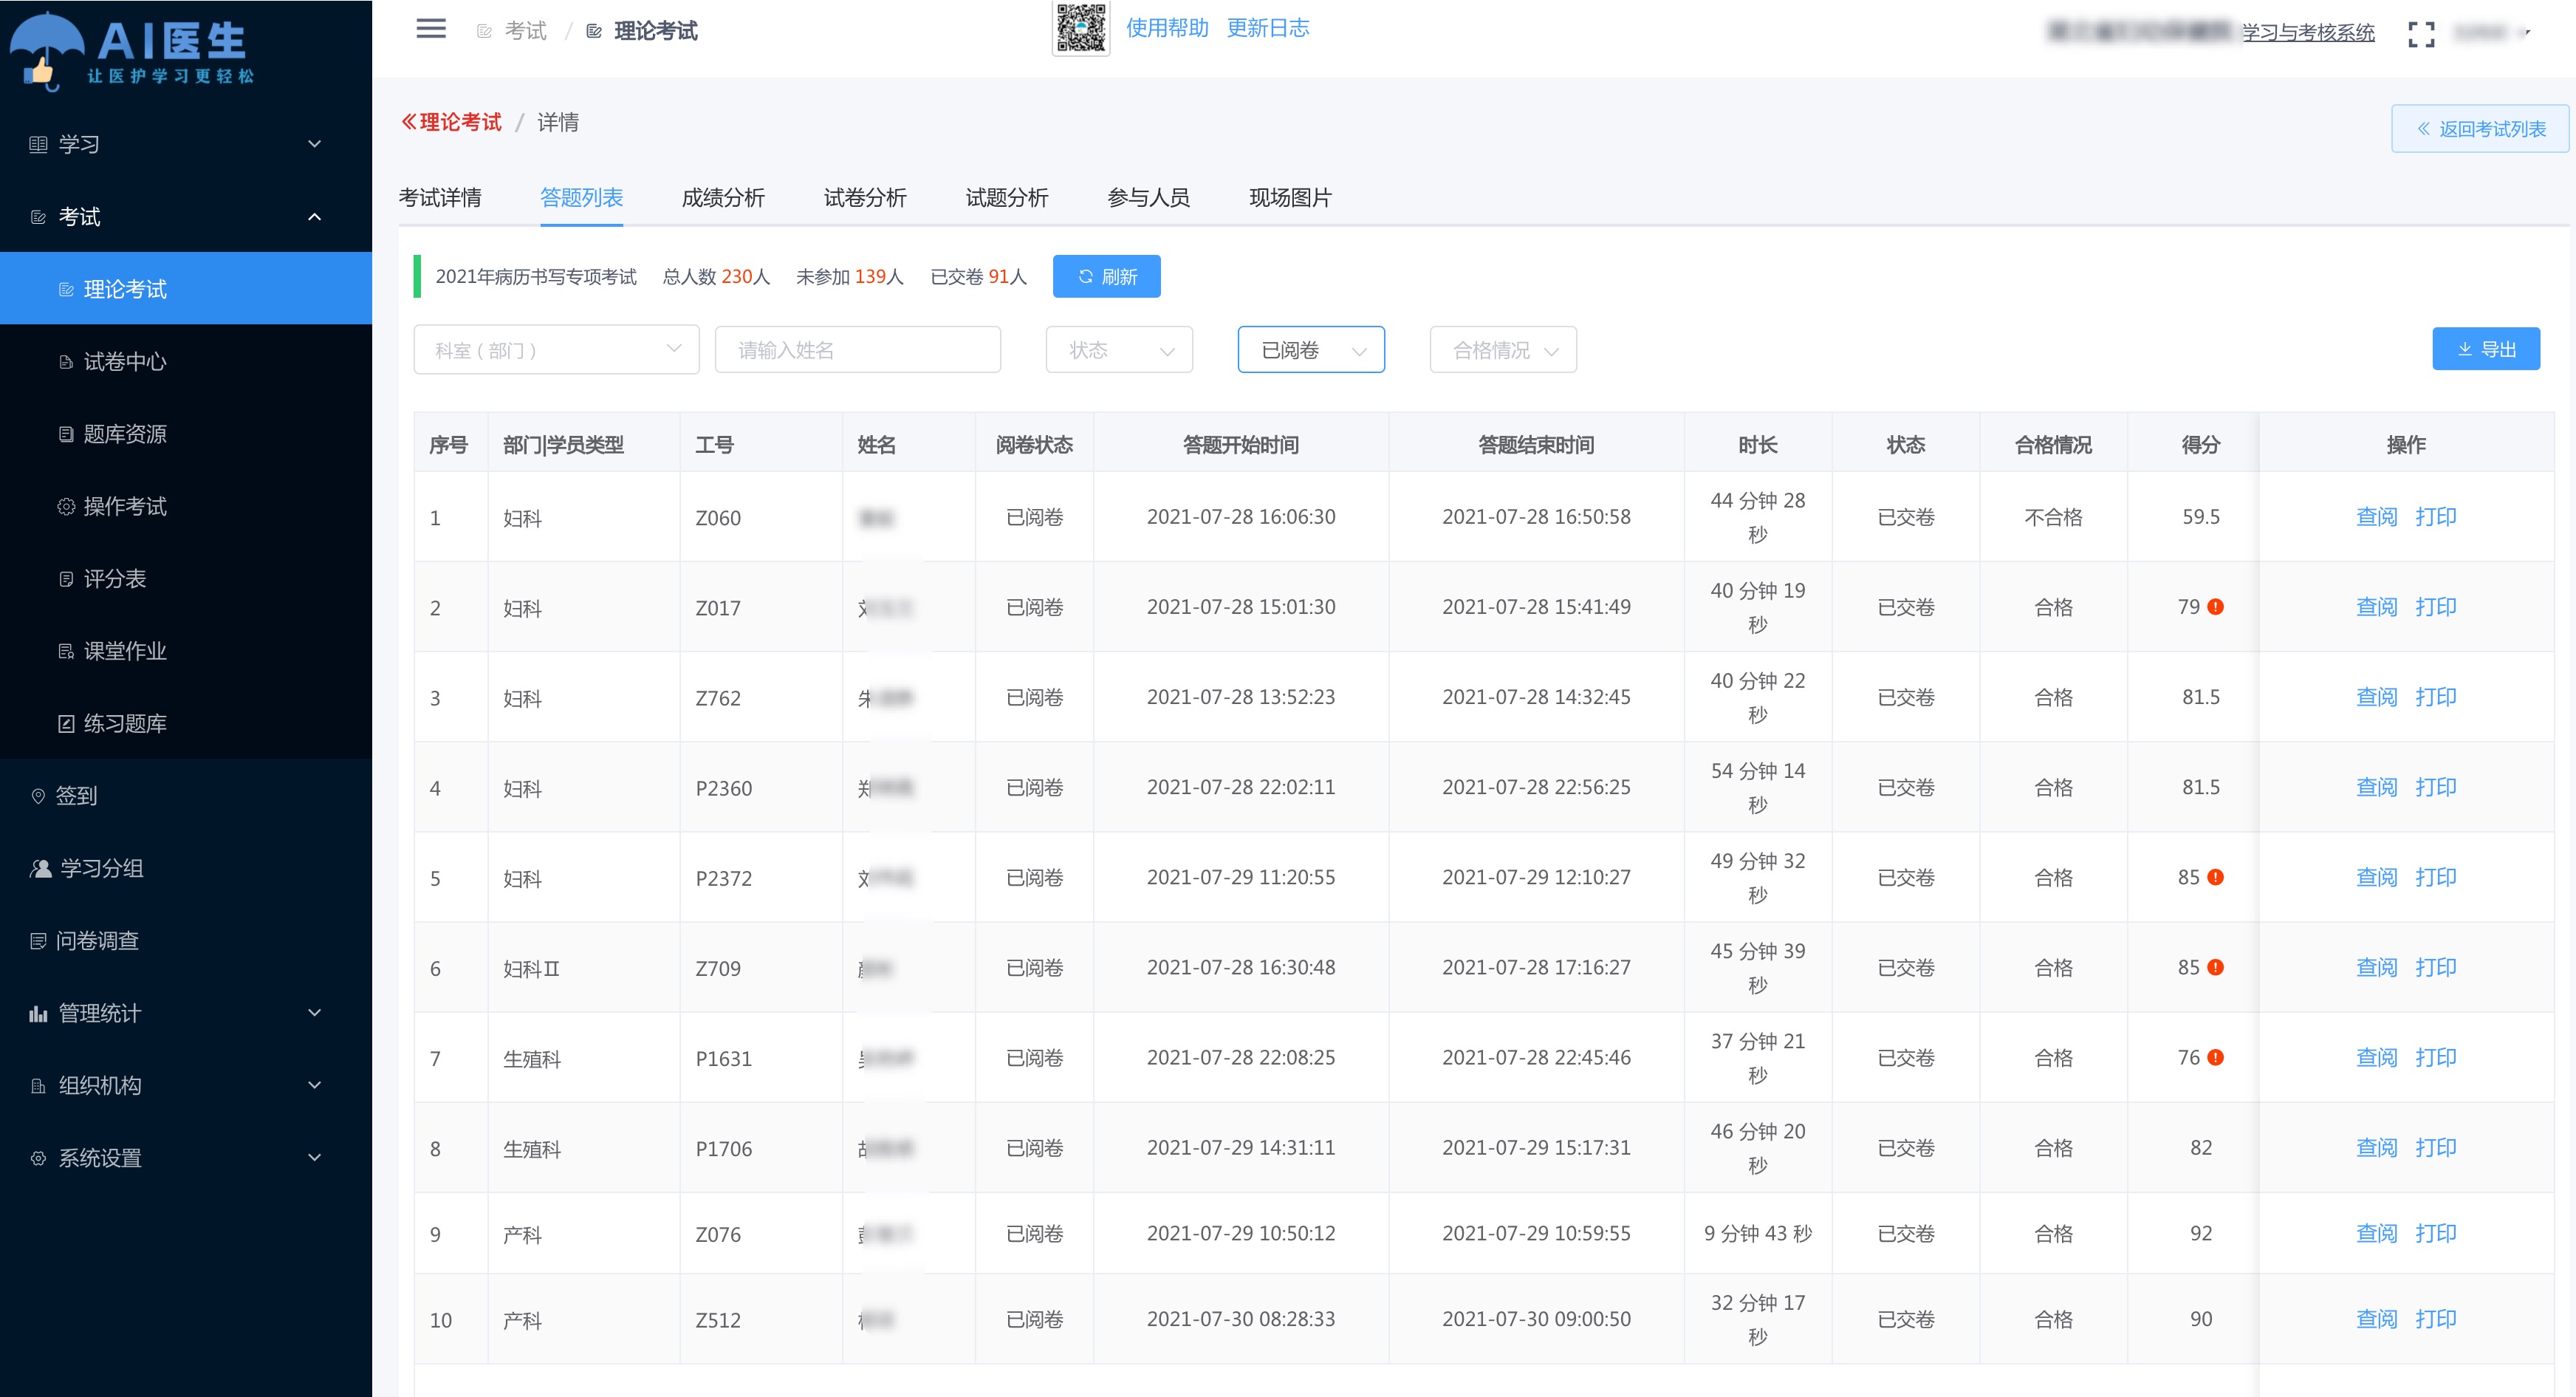Viewport: 2576px width, 1397px height.
Task: Click 考试 in the top breadcrumb
Action: click(525, 31)
